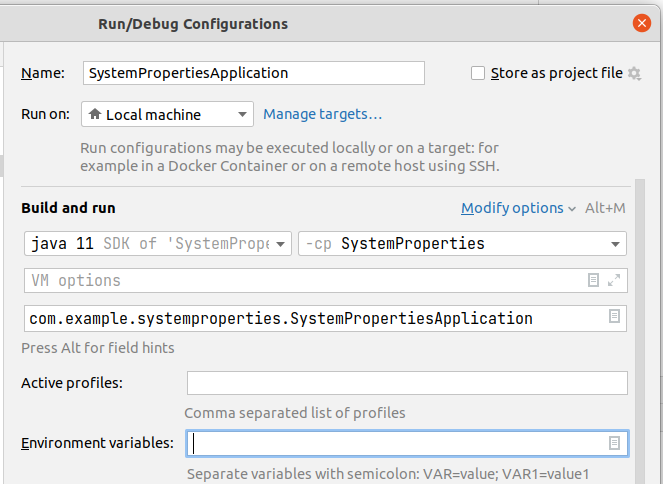The height and width of the screenshot is (484, 663).
Task: Click the browse icon in main class field
Action: click(614, 318)
